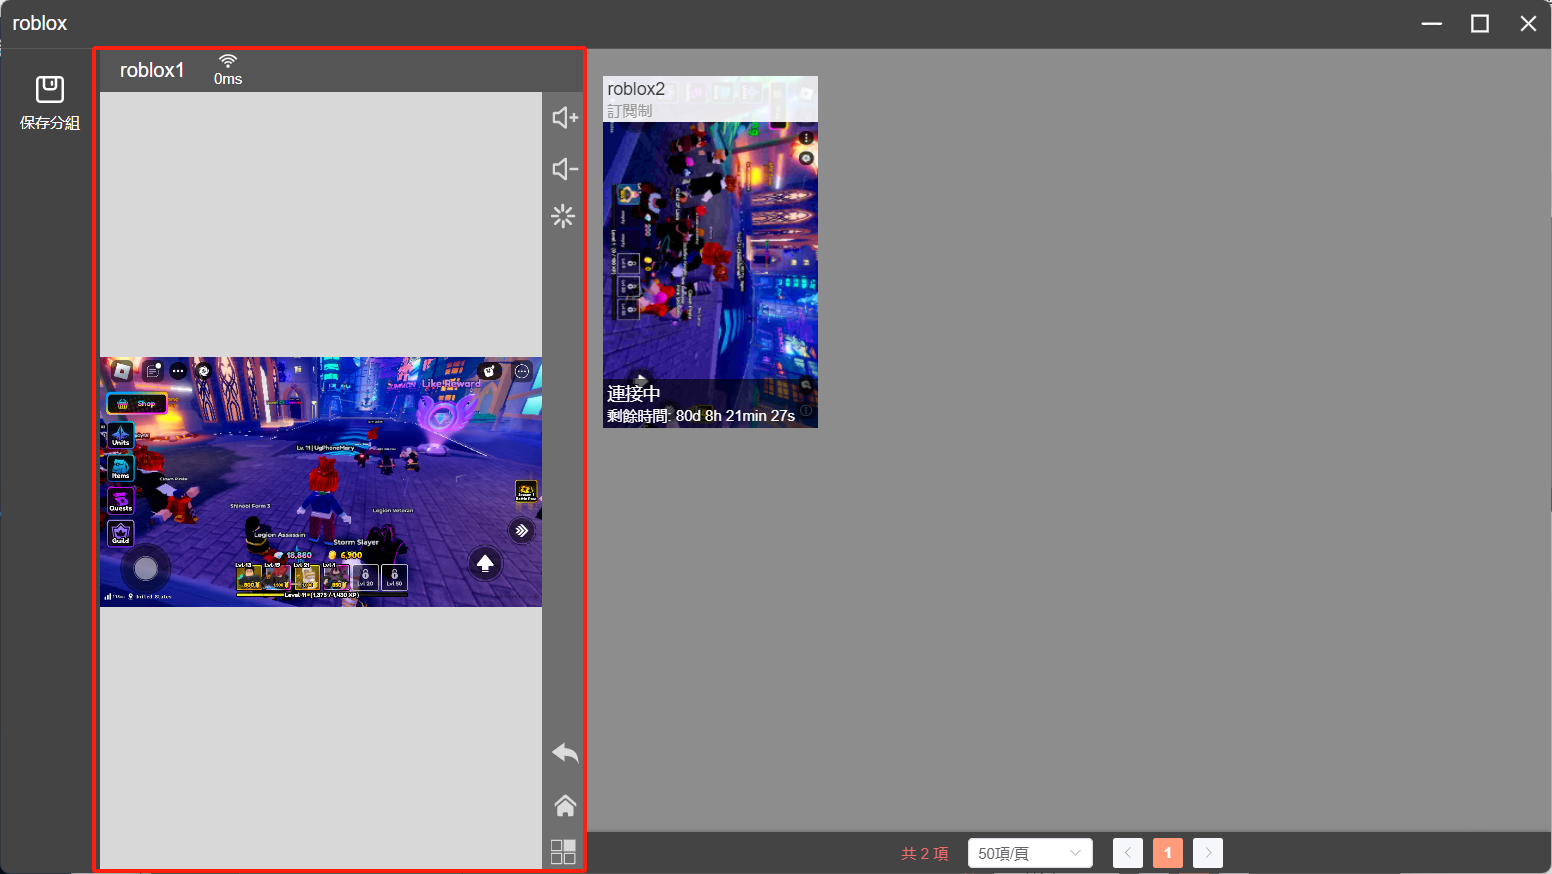Screen dimensions: 1552x874
Task: Click the Save Group (保存分組) icon
Action: (x=50, y=89)
